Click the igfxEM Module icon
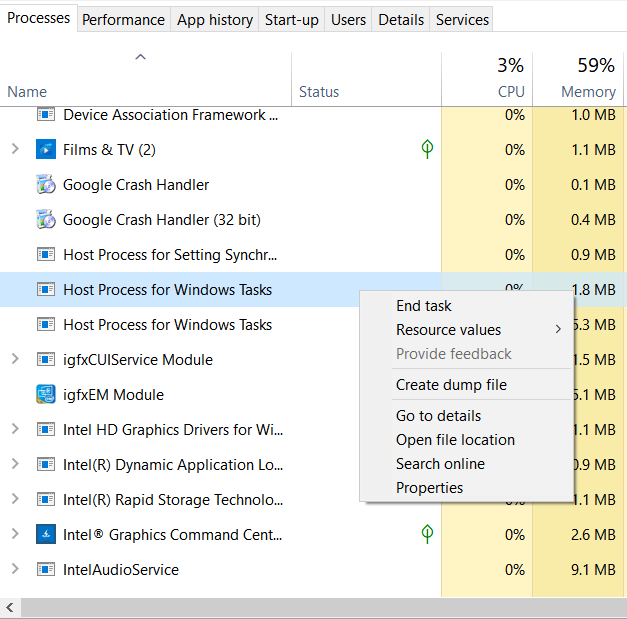 pyautogui.click(x=45, y=395)
